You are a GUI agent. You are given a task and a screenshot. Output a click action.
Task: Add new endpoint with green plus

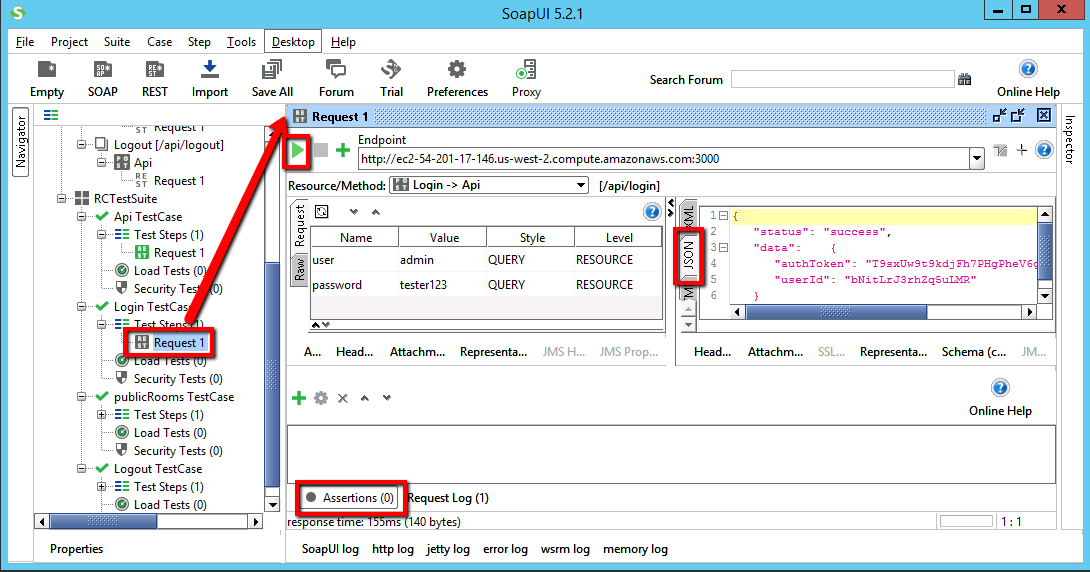click(x=343, y=150)
